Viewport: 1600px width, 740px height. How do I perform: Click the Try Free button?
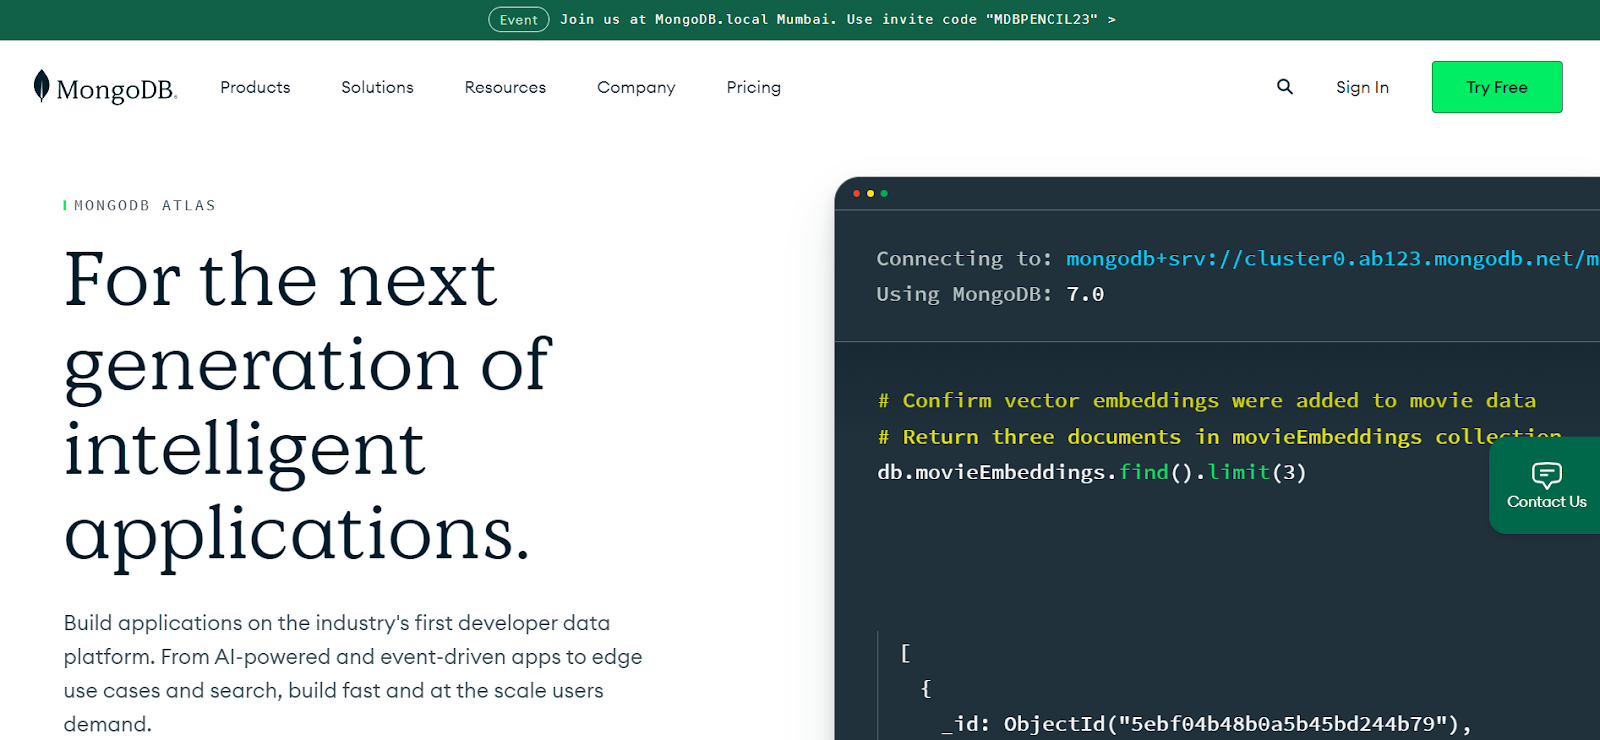[1497, 87]
